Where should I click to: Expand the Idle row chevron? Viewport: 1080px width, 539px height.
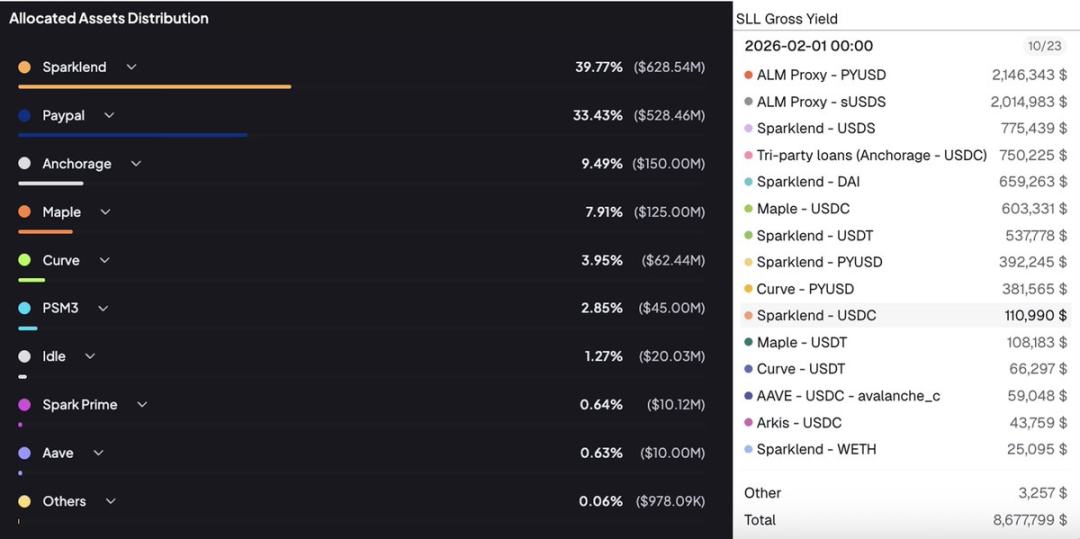click(90, 356)
